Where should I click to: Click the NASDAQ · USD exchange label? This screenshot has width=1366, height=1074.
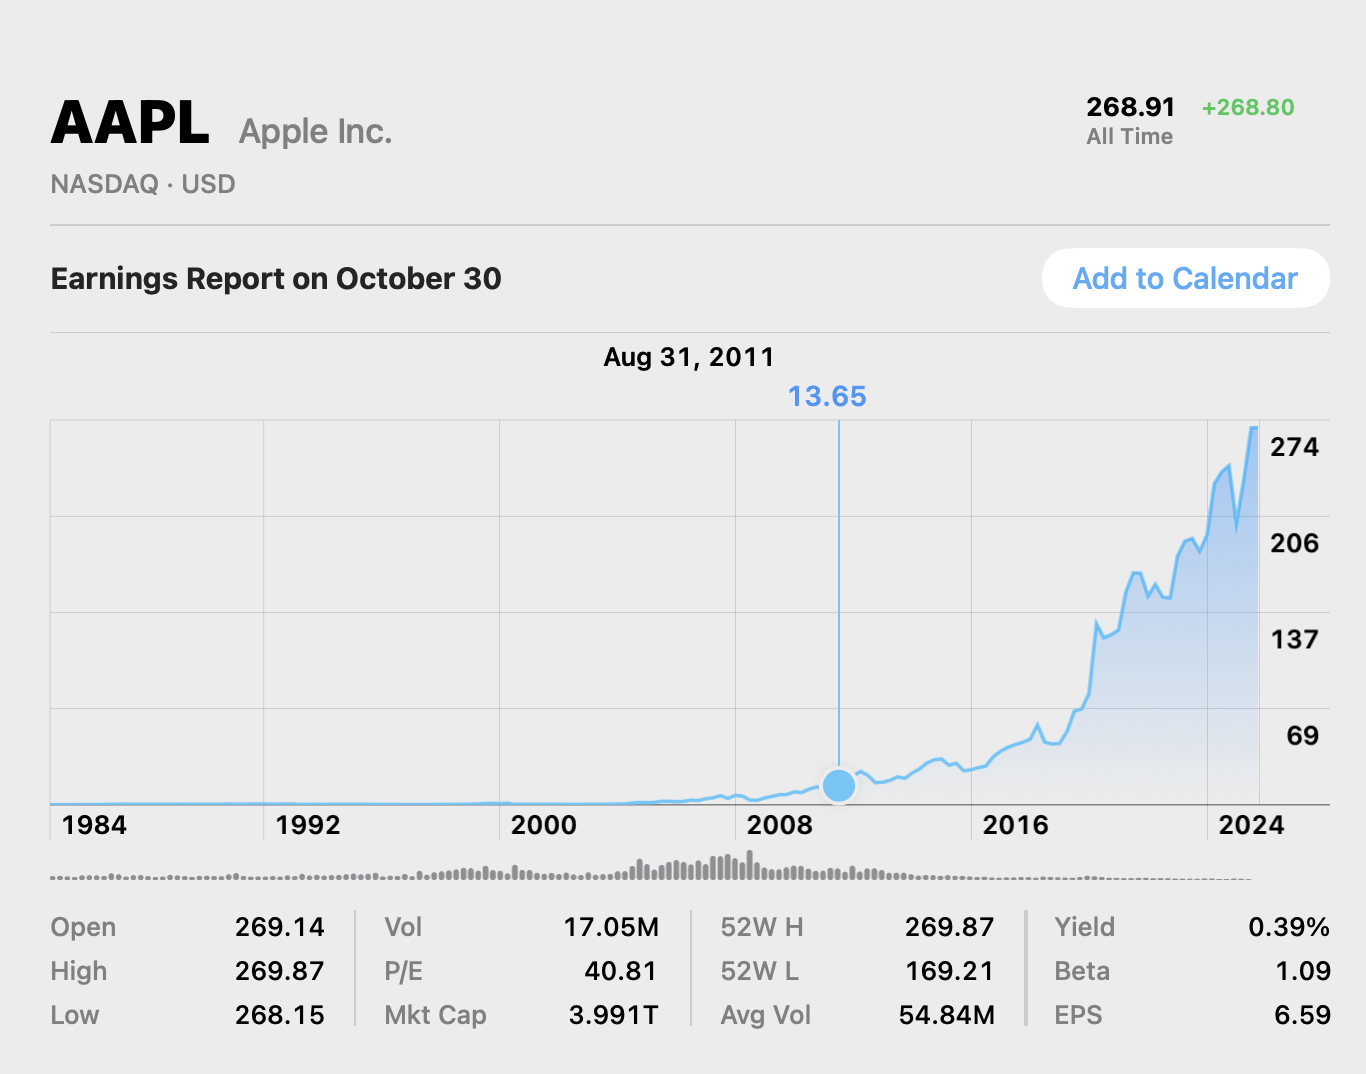click(x=143, y=184)
